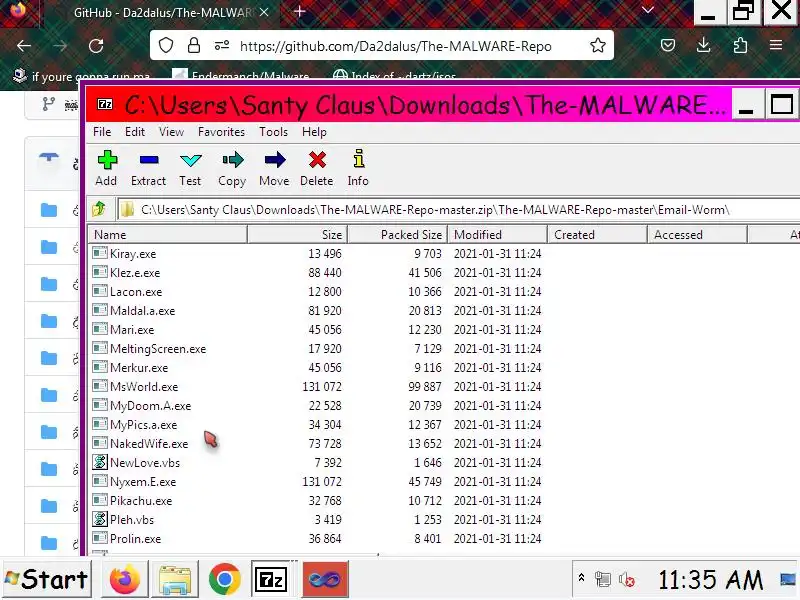800x600 pixels.
Task: Show hidden tray icons arrow
Action: (581, 578)
